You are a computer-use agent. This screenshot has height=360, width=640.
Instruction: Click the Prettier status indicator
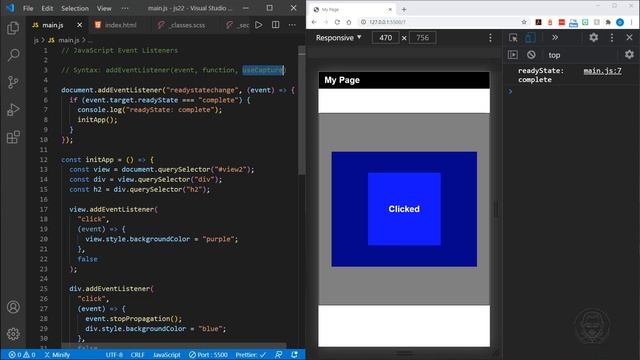coord(251,355)
